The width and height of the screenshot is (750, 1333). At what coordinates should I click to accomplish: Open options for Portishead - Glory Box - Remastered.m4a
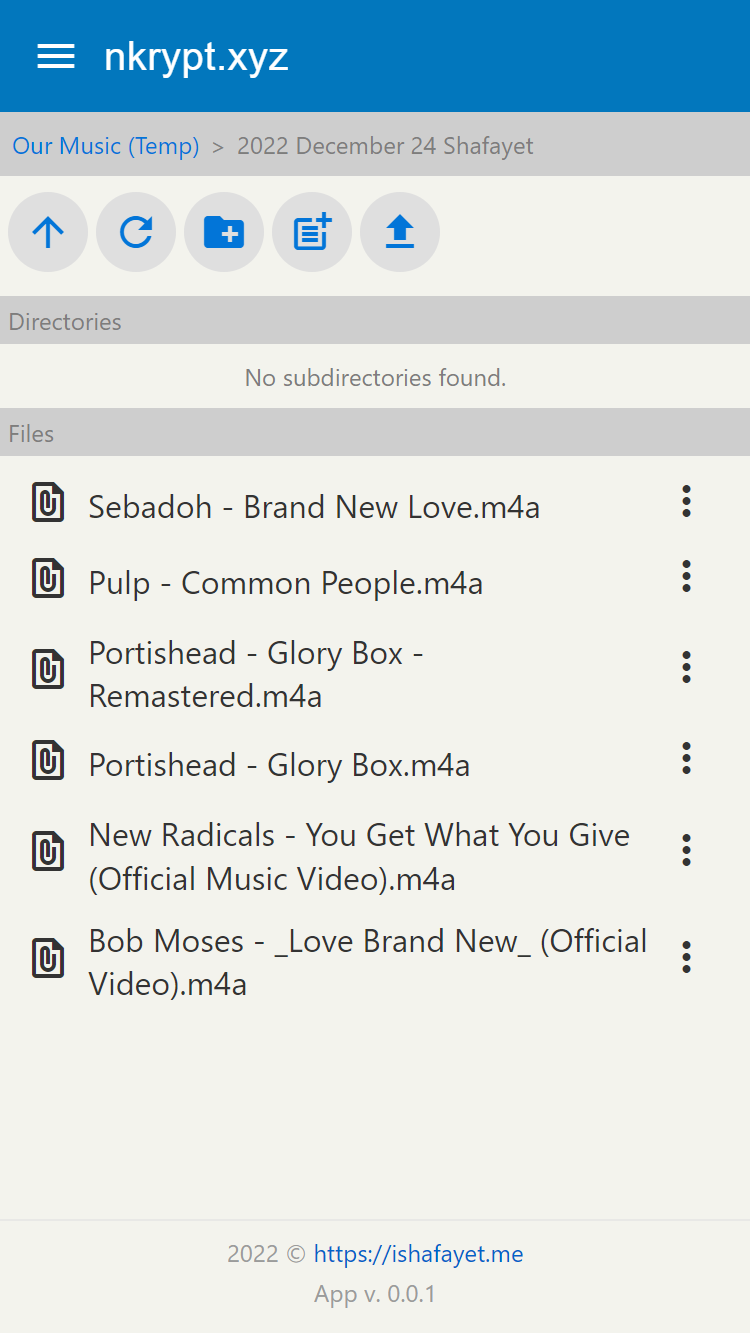pos(686,667)
